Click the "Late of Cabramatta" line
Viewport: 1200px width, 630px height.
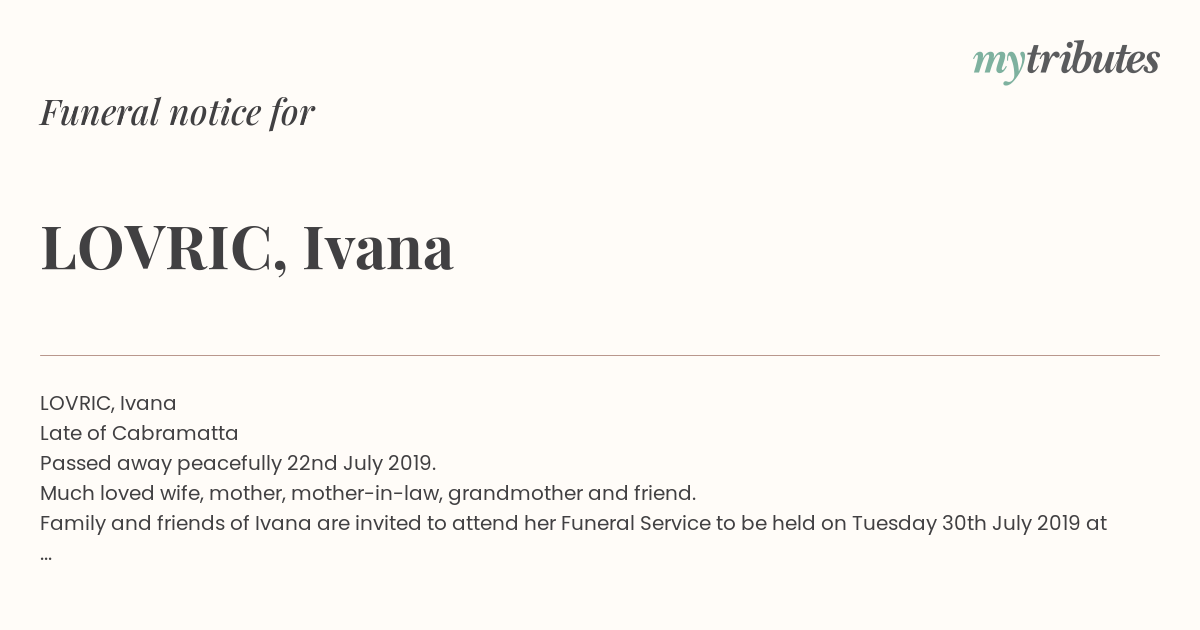tap(139, 433)
